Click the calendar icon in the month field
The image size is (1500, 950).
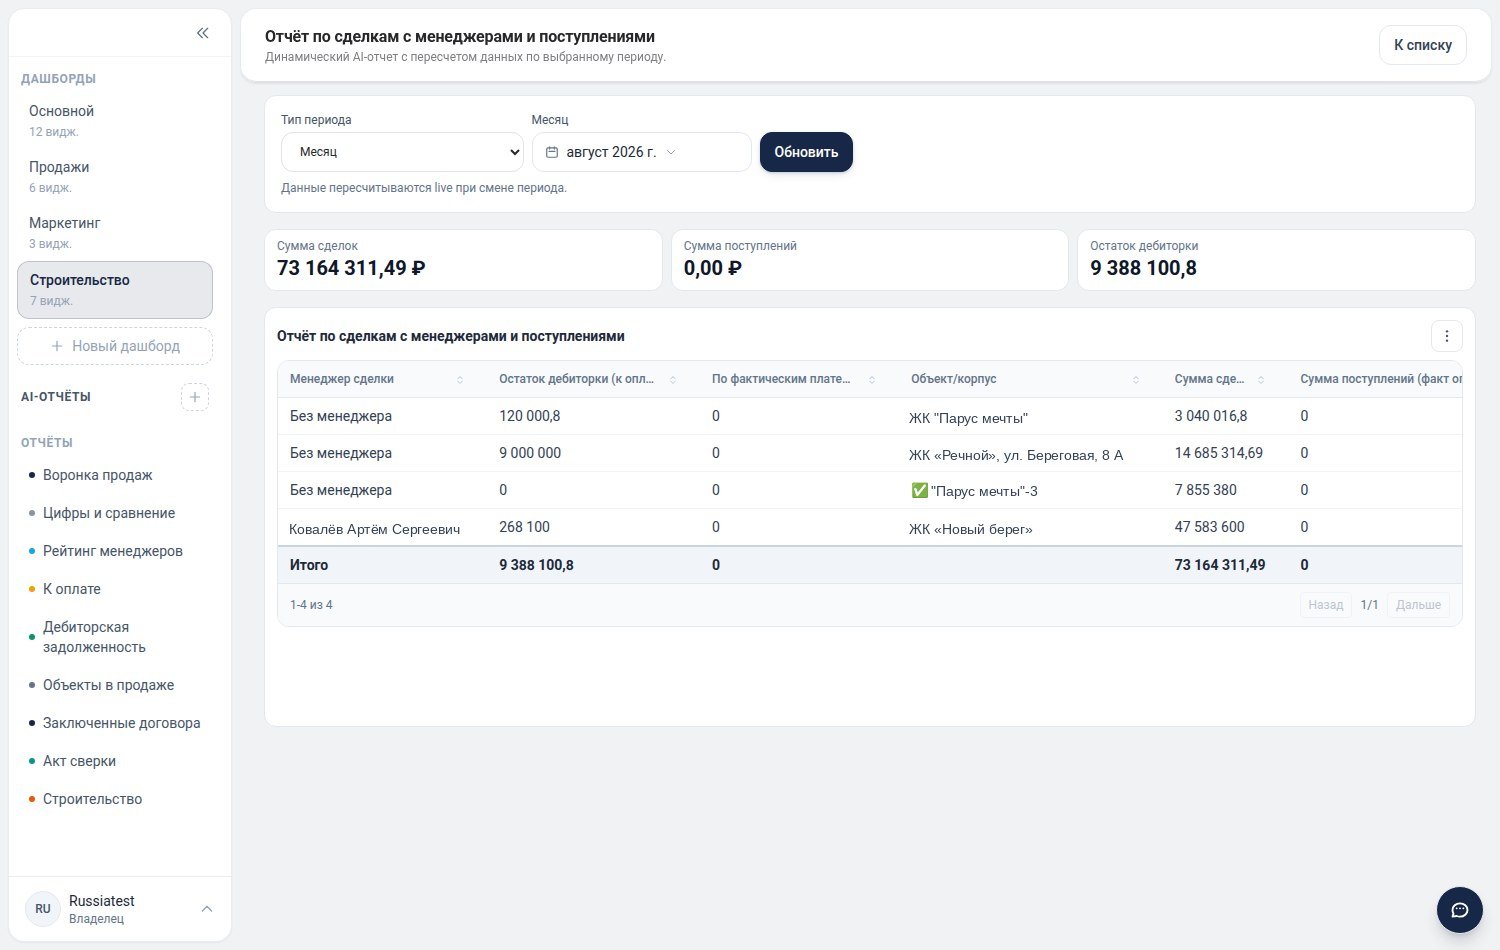(x=552, y=152)
